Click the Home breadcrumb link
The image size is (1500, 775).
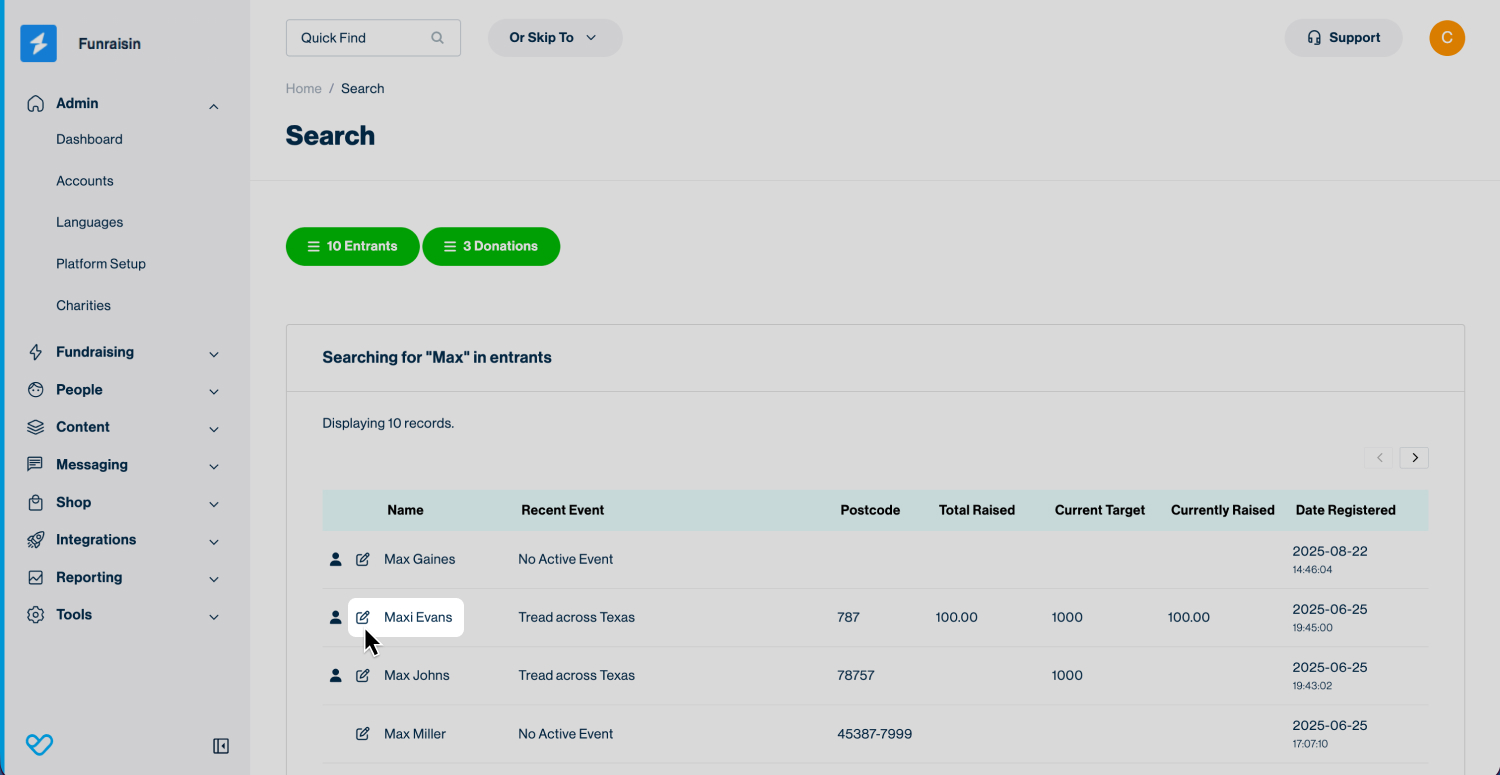tap(303, 89)
